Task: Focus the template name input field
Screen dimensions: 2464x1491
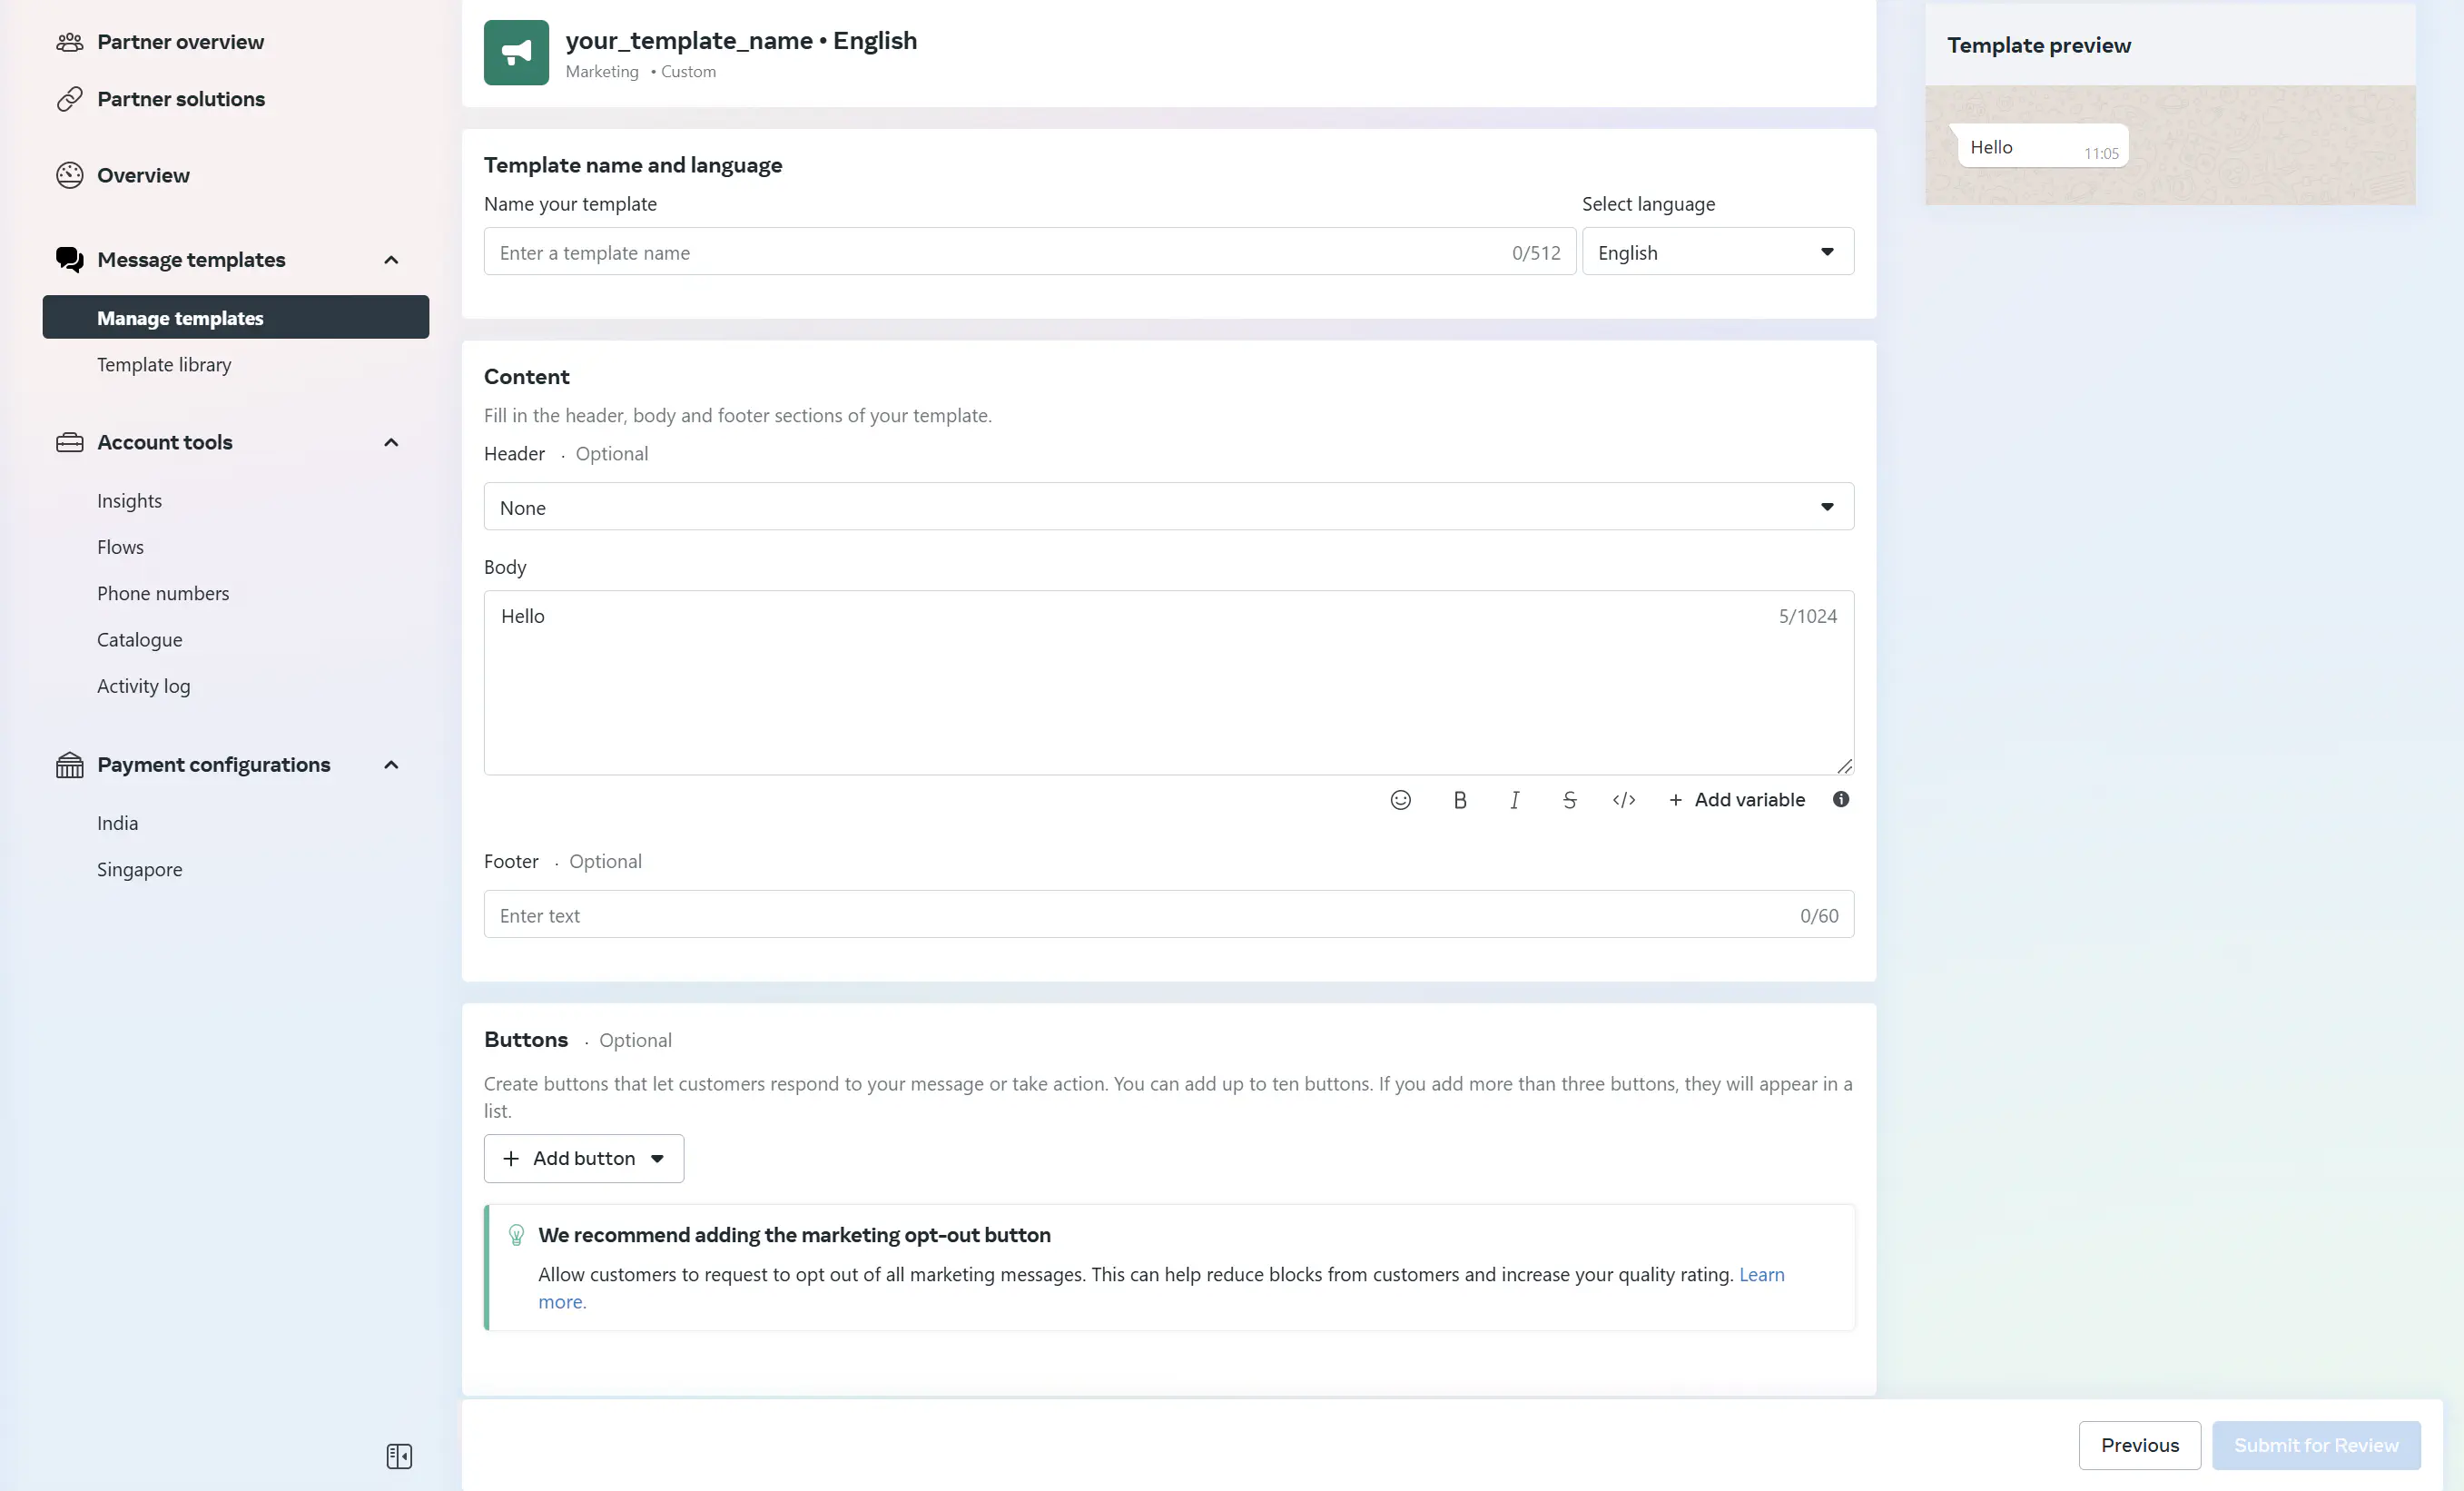Action: tap(1029, 252)
